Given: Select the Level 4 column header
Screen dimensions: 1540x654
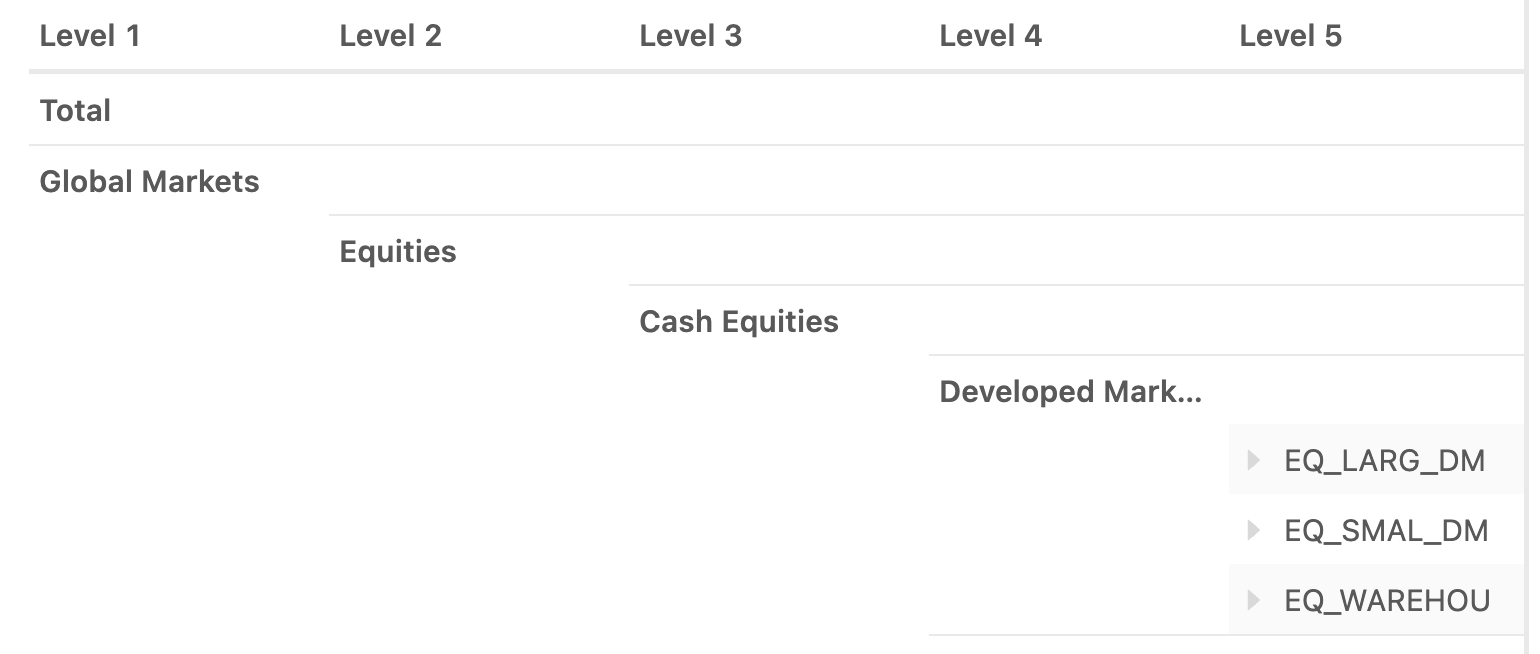Looking at the screenshot, I should pyautogui.click(x=990, y=36).
